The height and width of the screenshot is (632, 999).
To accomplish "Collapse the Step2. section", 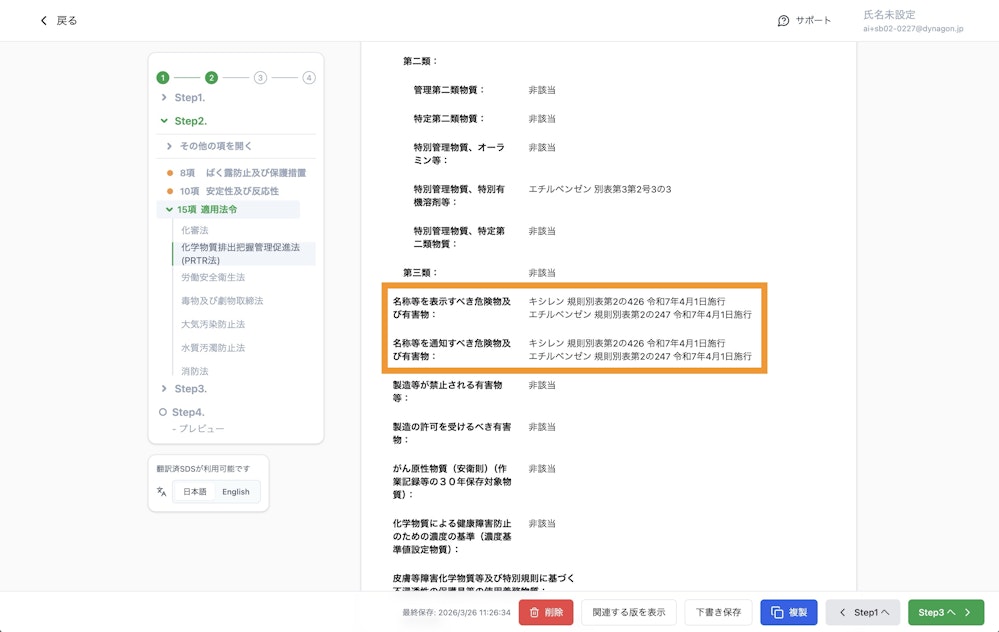I will [164, 120].
